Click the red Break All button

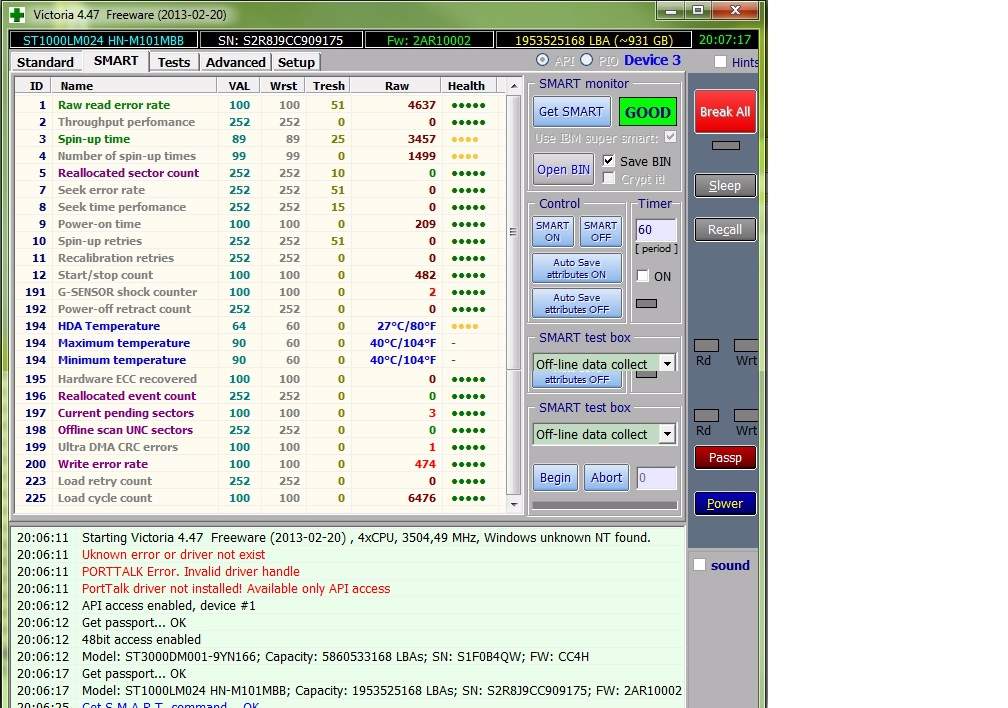point(725,112)
